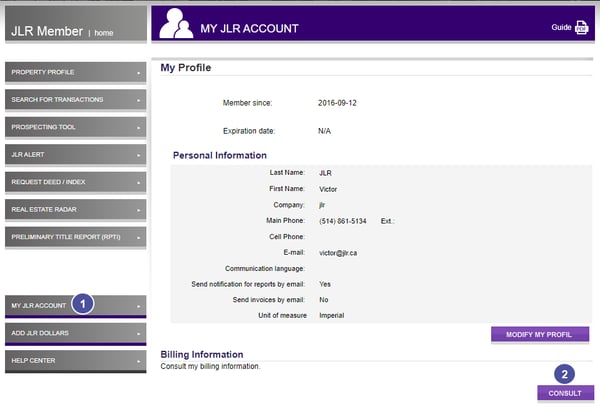Screen dimensions: 600x407
Task: Select My JLR Account in sidebar
Action: (x=75, y=306)
